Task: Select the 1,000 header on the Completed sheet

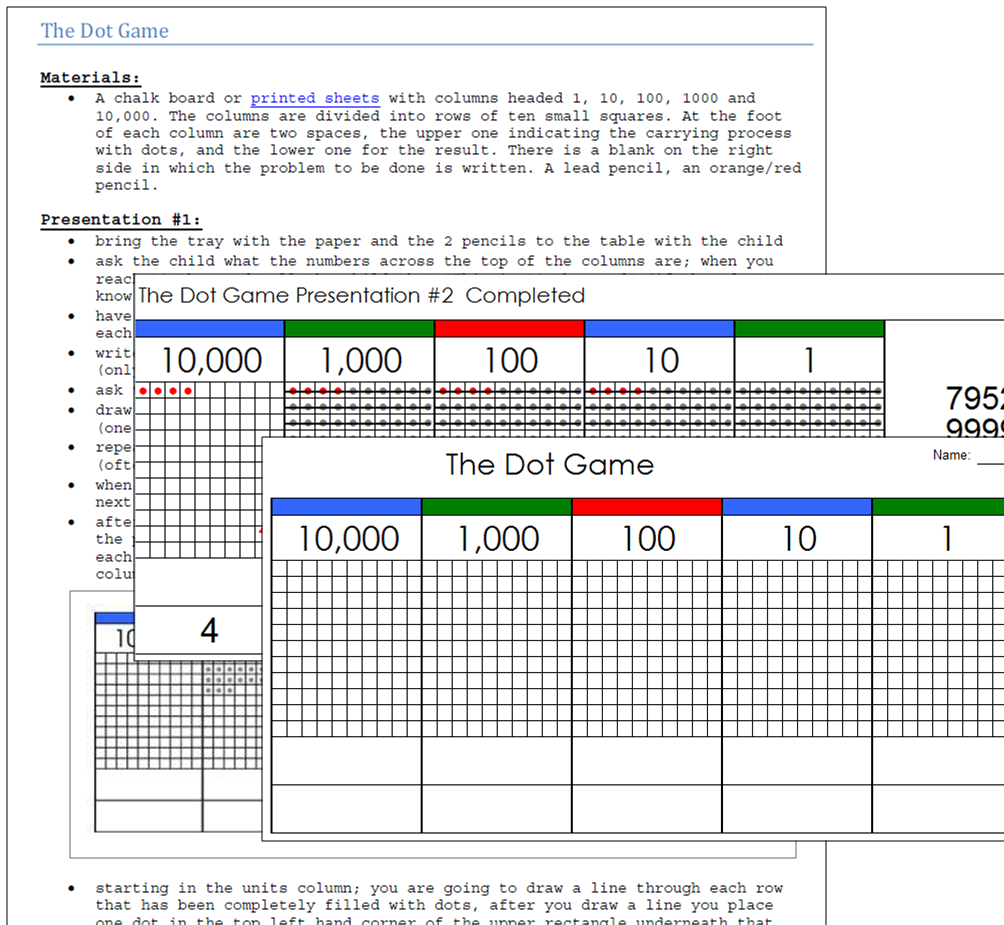Action: (359, 360)
